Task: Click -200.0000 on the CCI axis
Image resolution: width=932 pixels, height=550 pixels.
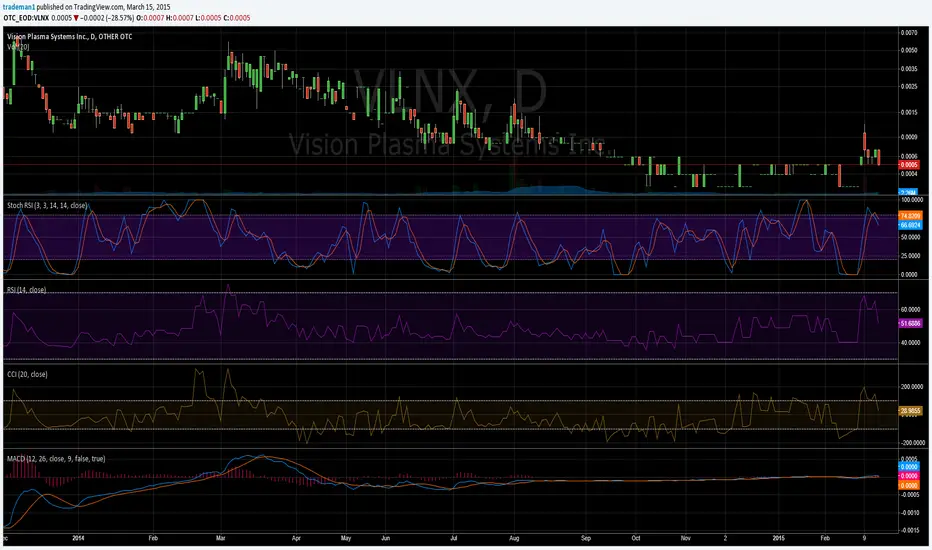Action: point(913,442)
